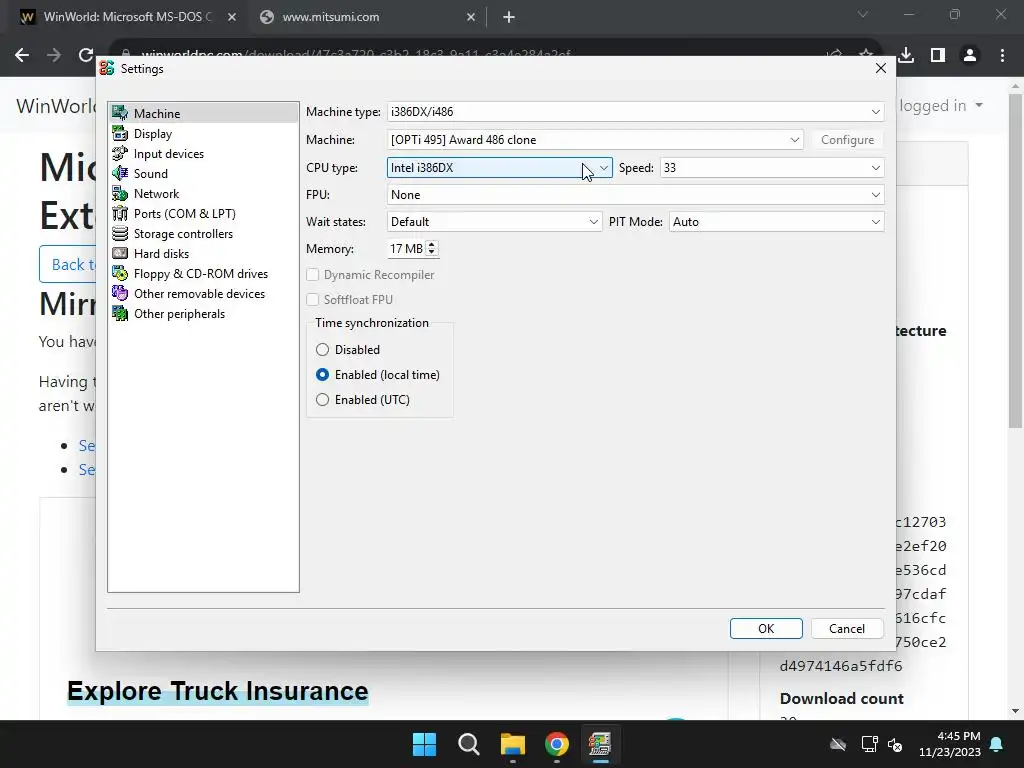Open the Input devices icon
Viewport: 1024px width, 768px height.
[120, 153]
